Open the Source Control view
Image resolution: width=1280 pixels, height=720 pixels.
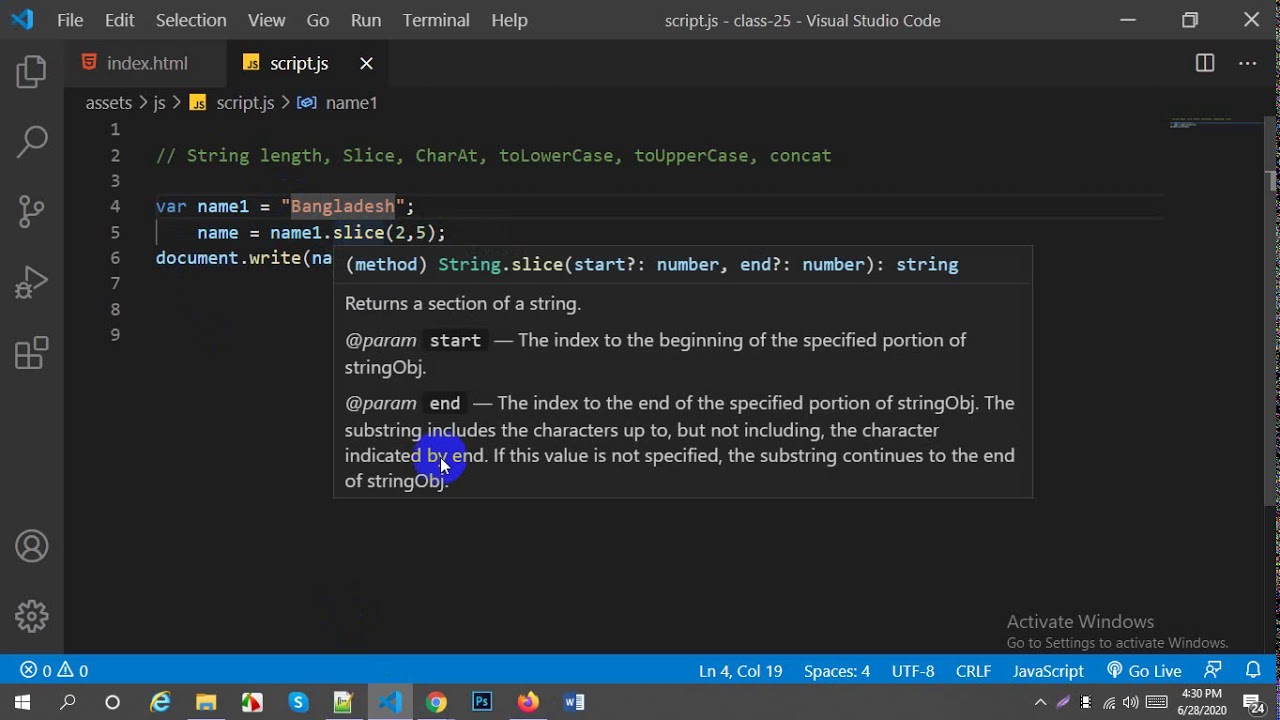[32, 211]
